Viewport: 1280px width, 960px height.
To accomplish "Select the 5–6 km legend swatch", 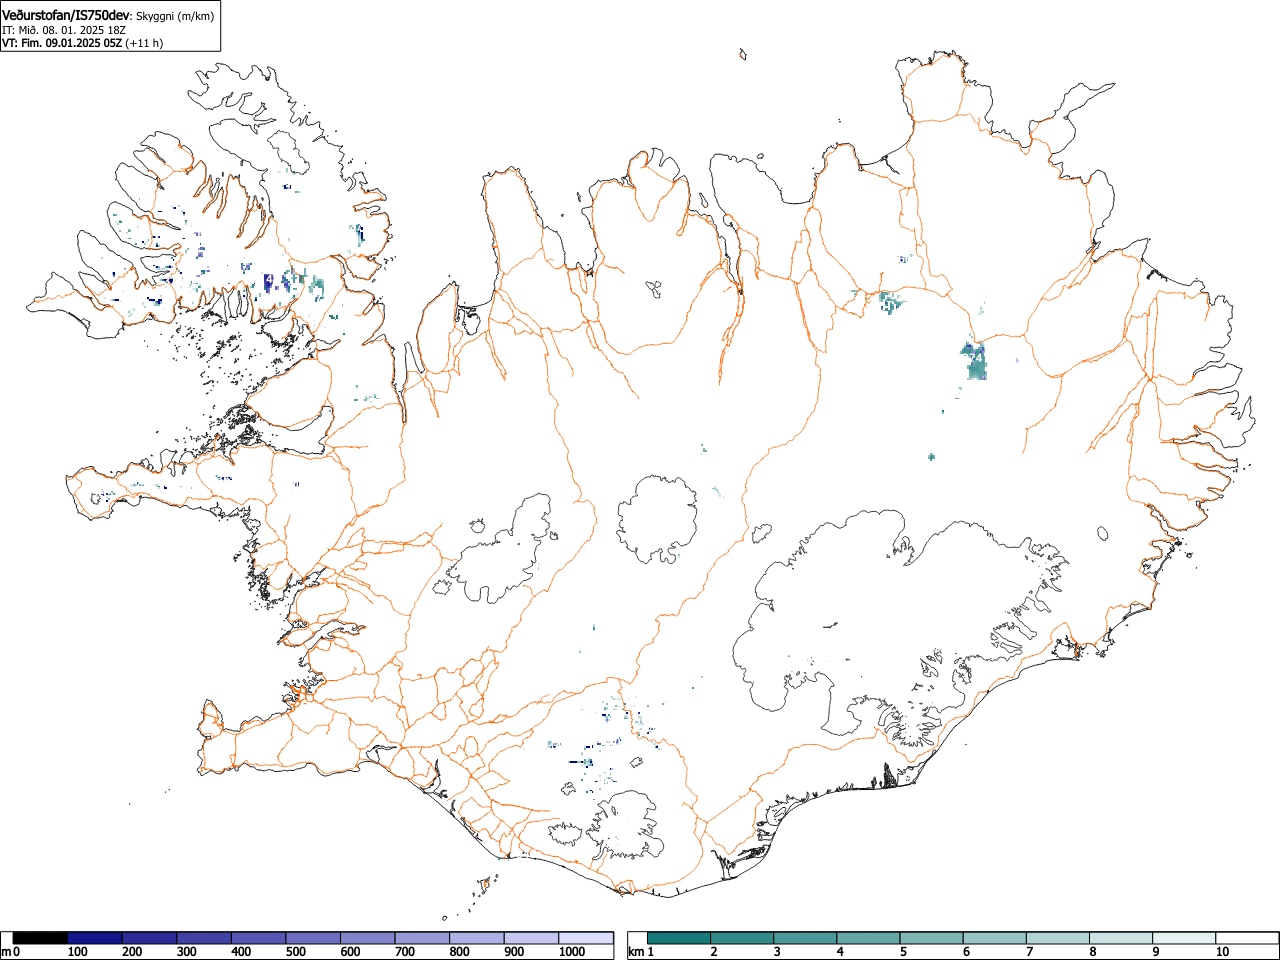I will pos(931,938).
